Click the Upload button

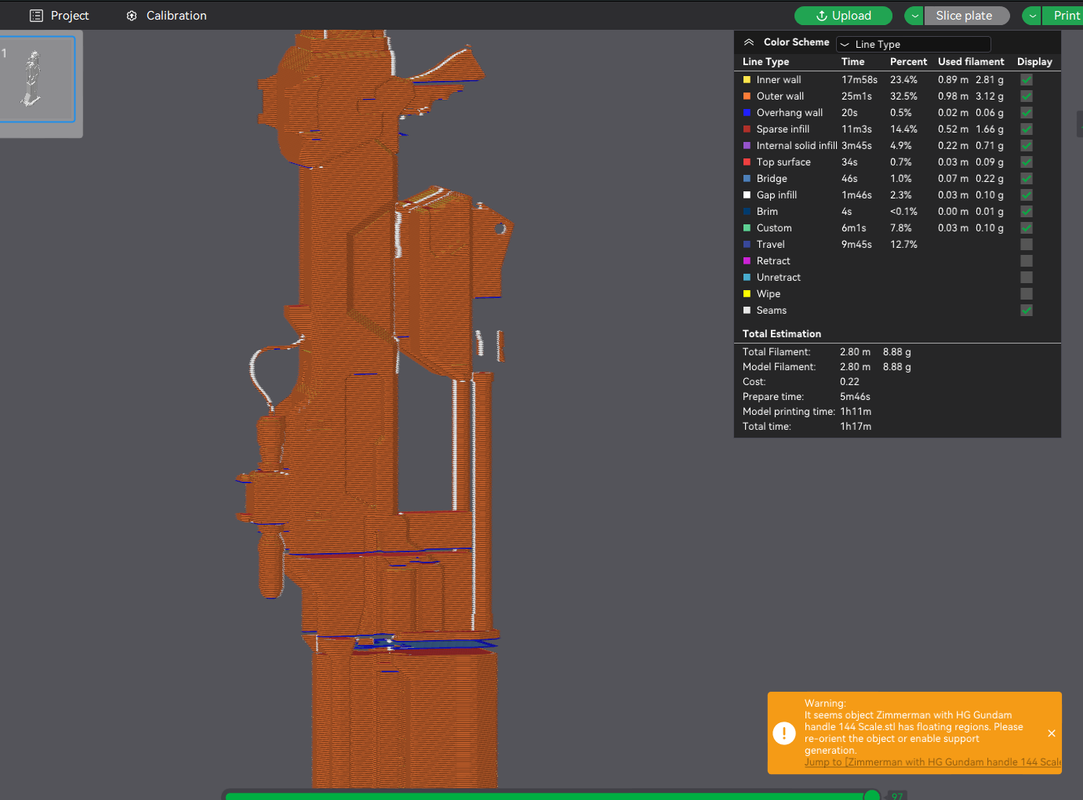[843, 15]
